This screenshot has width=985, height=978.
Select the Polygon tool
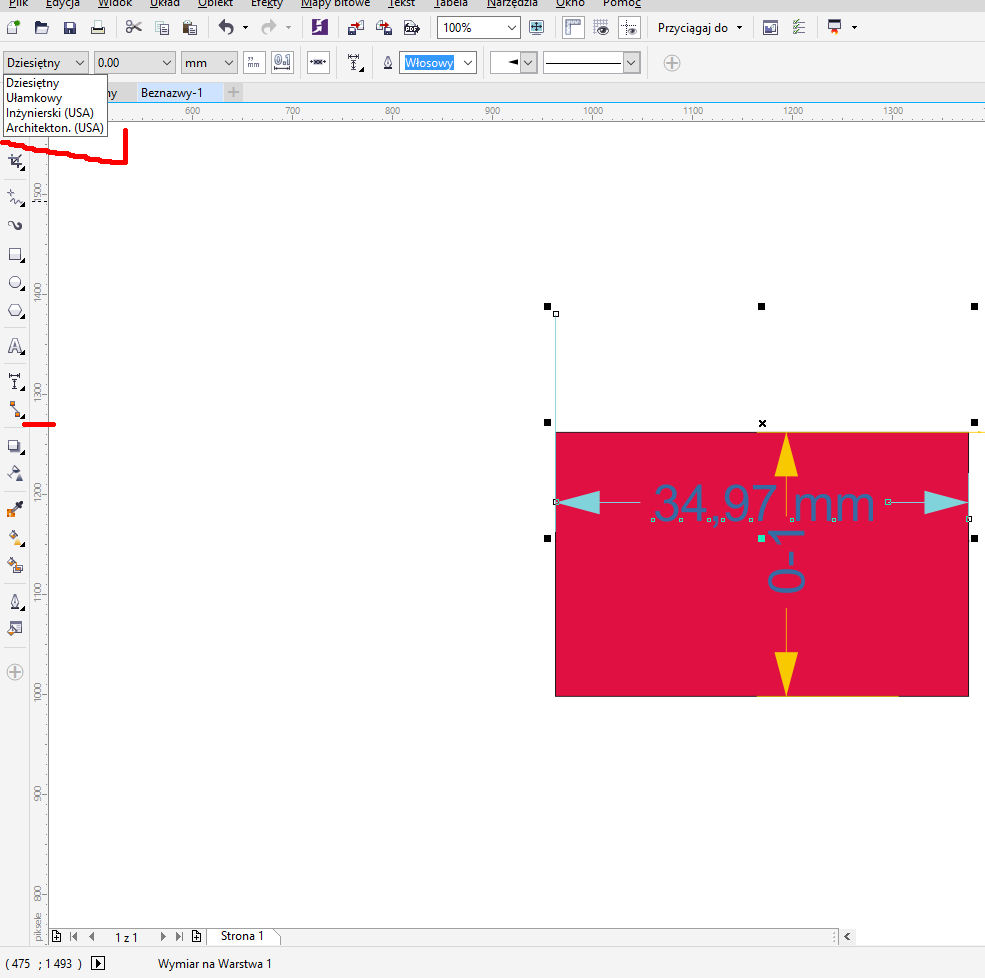[15, 311]
